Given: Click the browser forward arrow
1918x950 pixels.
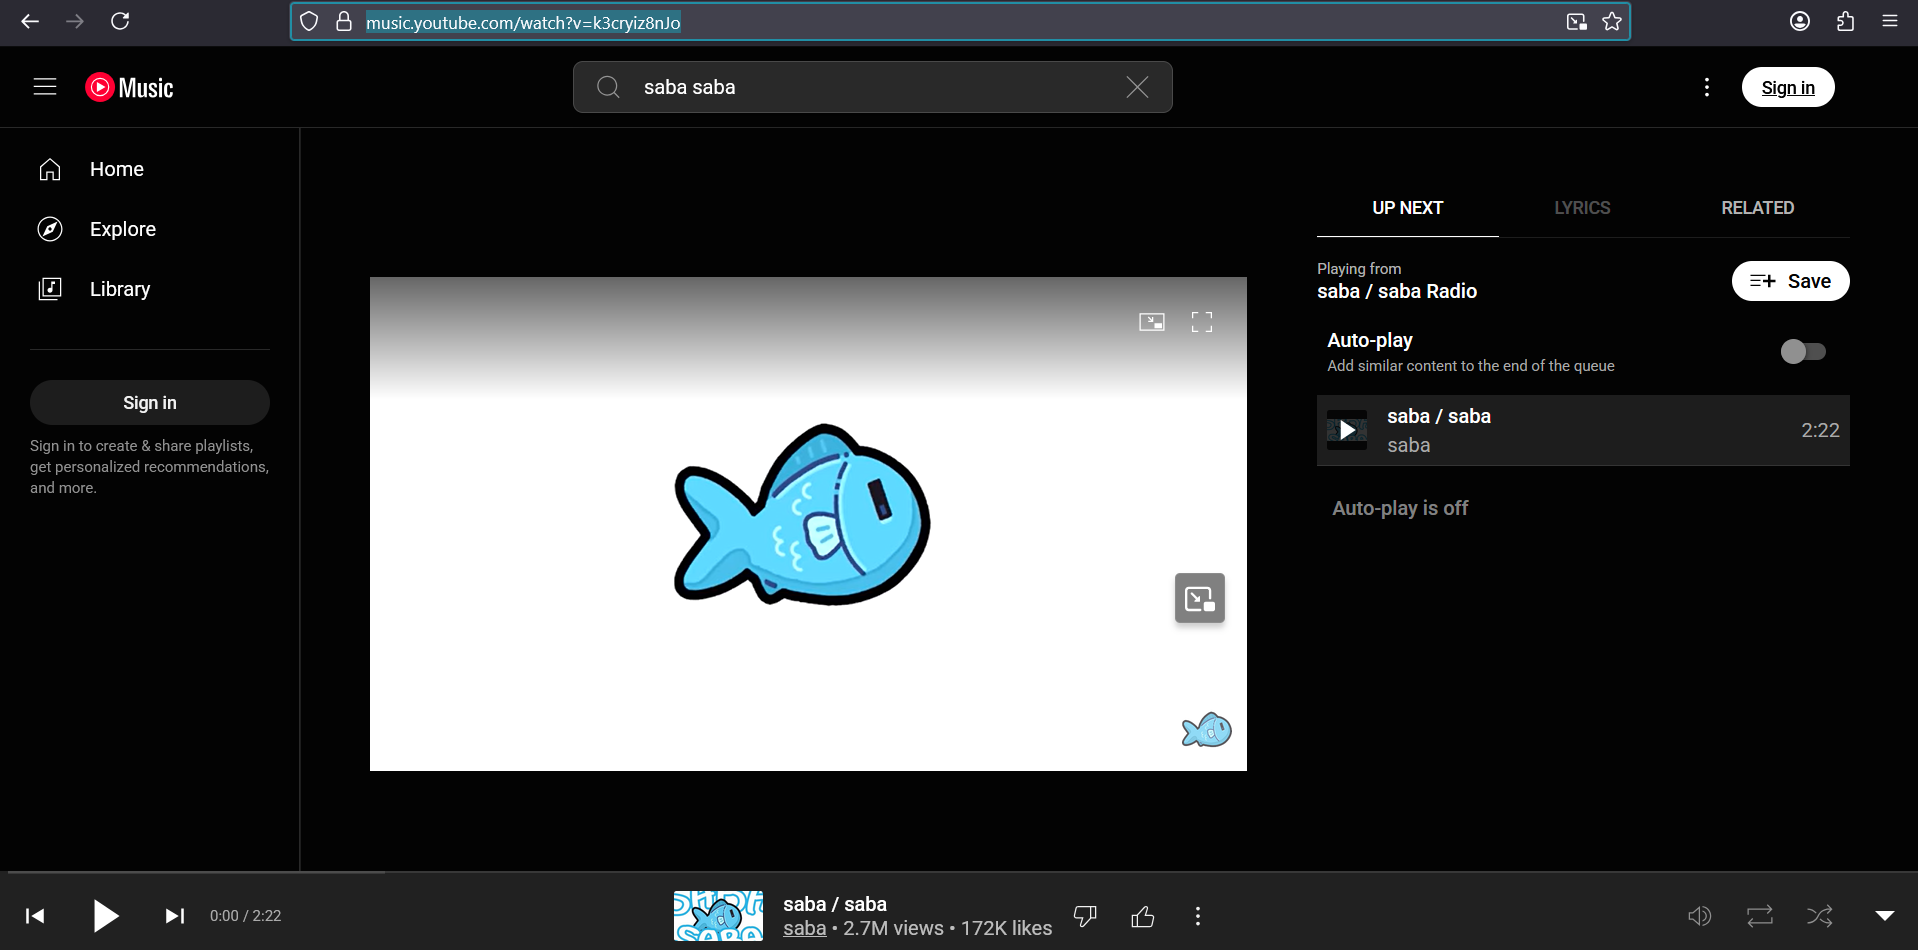Looking at the screenshot, I should coord(75,21).
